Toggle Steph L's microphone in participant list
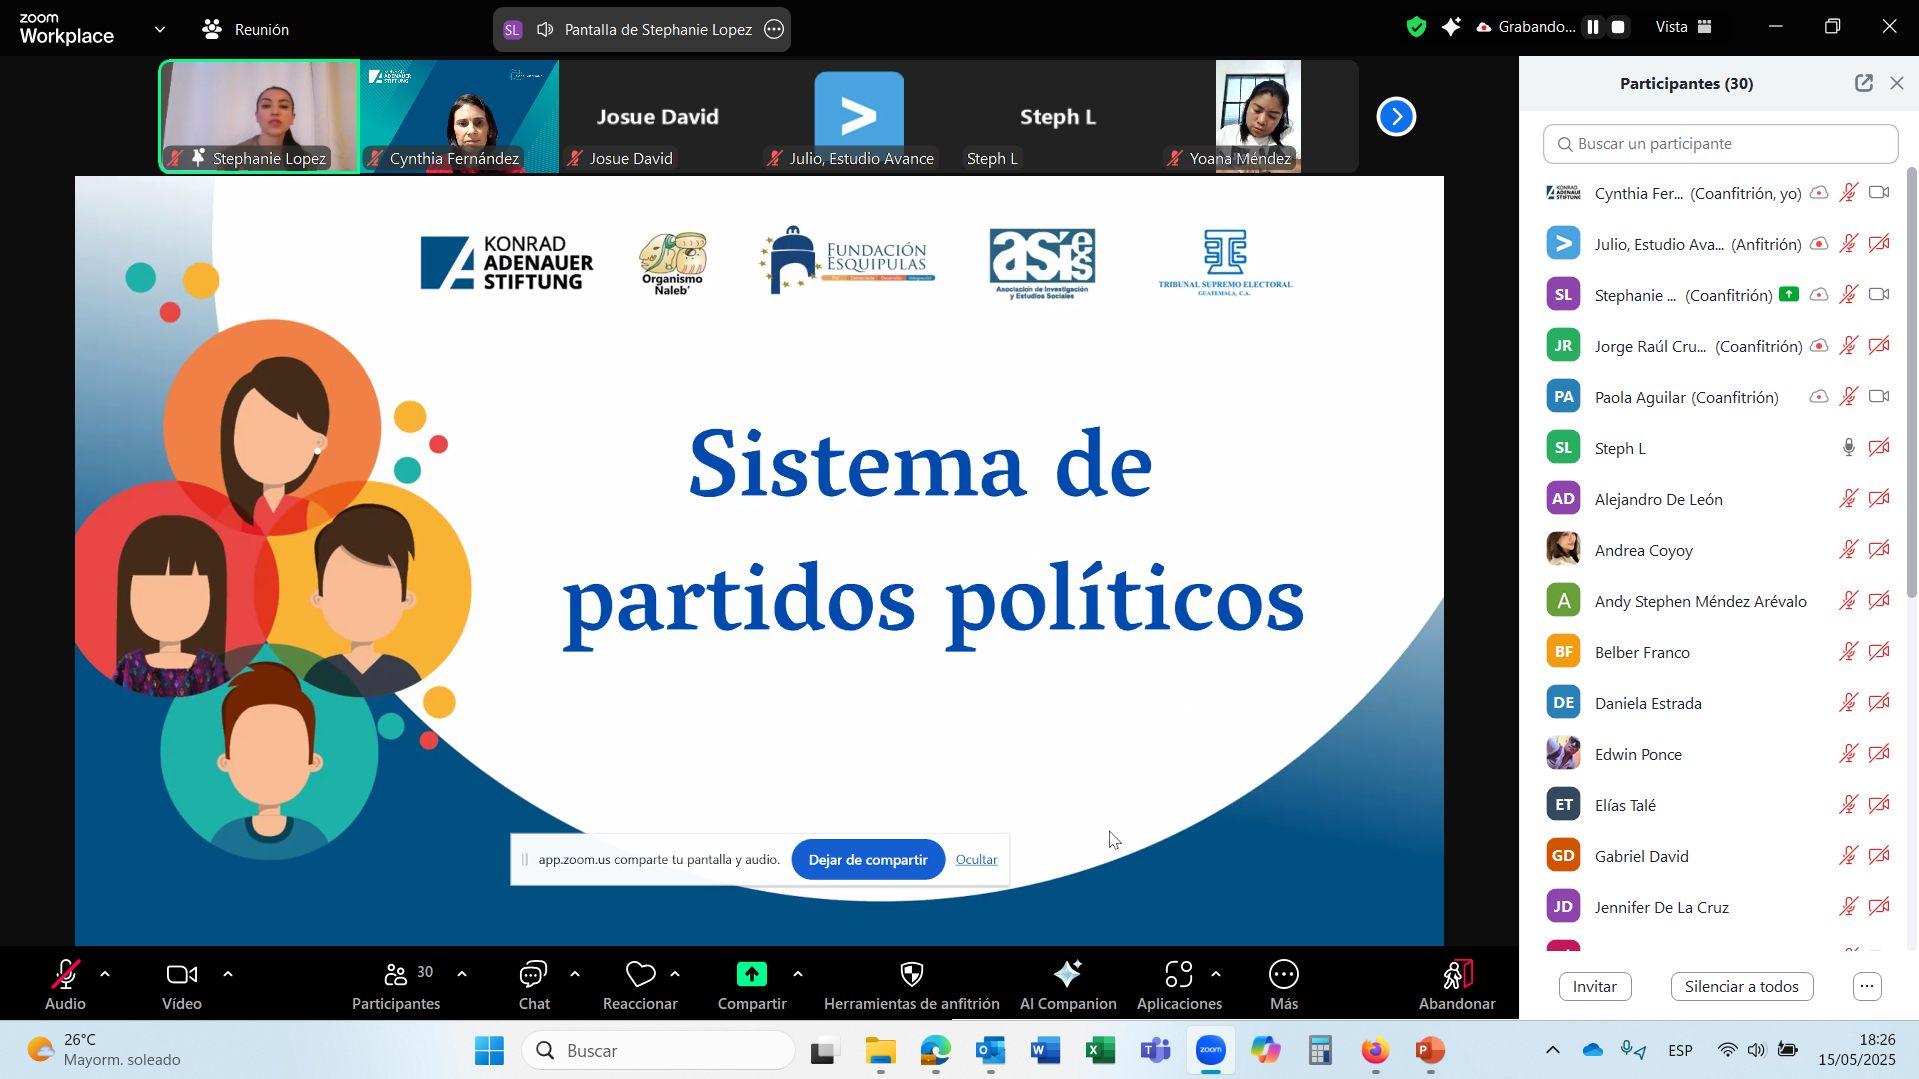 pos(1848,448)
